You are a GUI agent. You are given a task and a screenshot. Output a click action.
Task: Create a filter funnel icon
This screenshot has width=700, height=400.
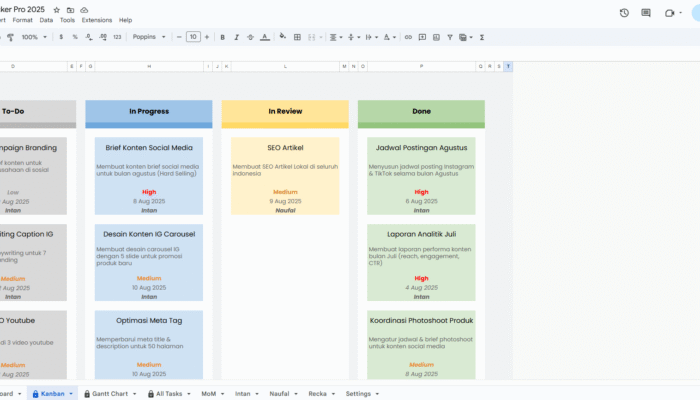(450, 37)
